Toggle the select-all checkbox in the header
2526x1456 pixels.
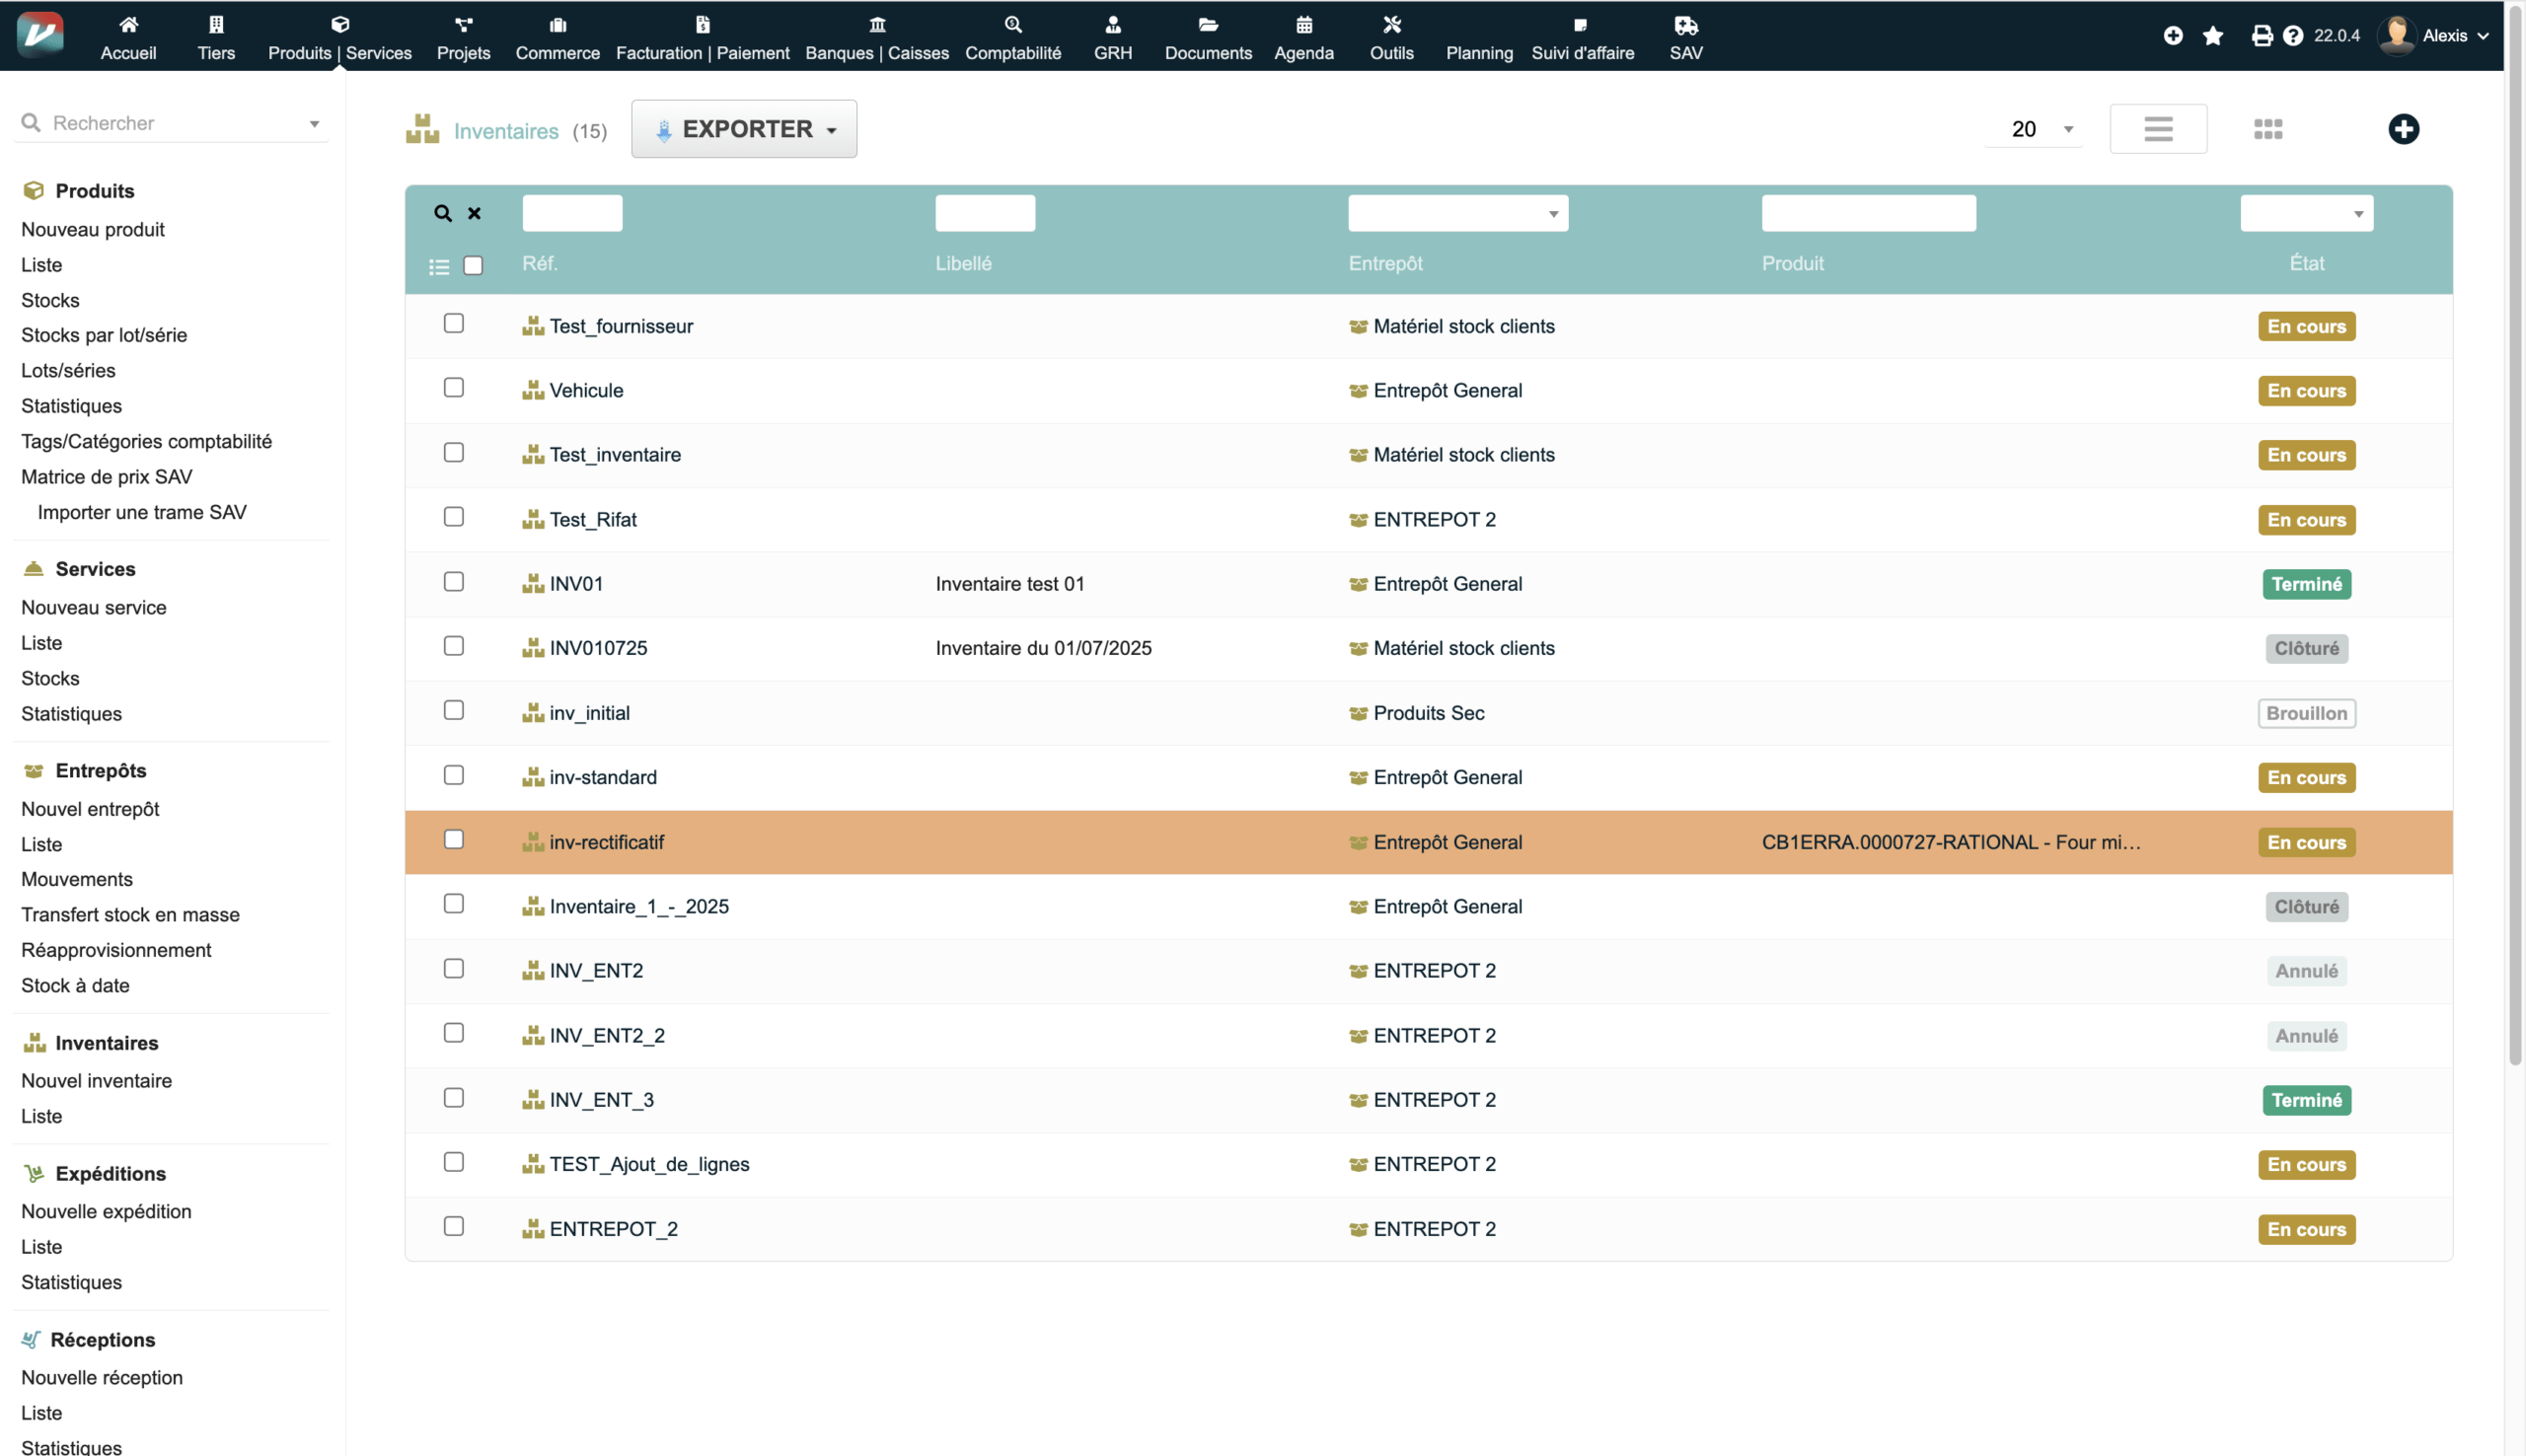pos(473,265)
